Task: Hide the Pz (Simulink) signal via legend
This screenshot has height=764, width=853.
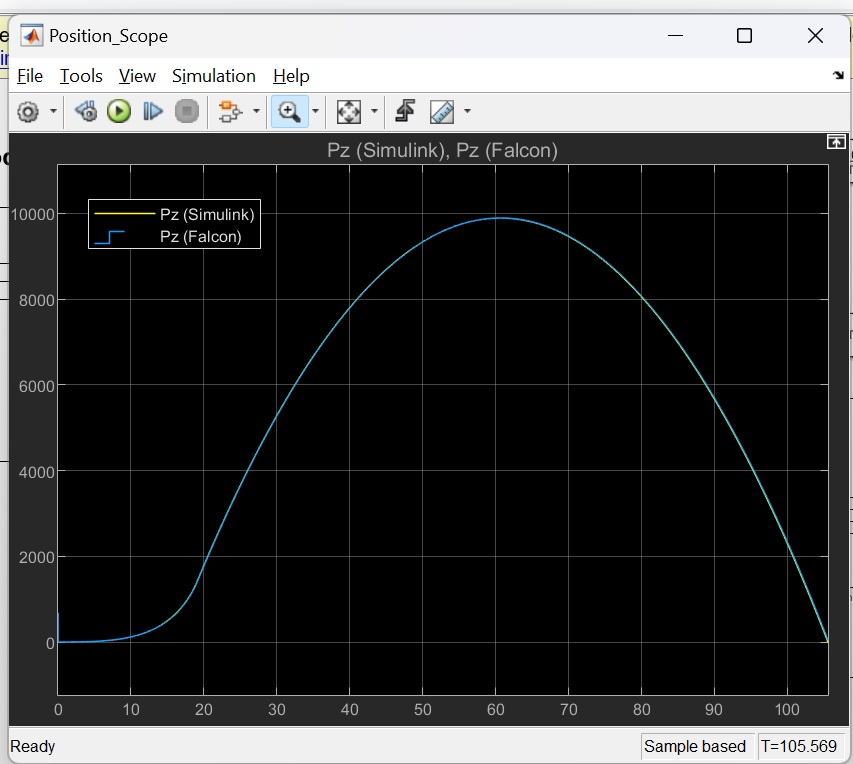Action: (x=205, y=214)
